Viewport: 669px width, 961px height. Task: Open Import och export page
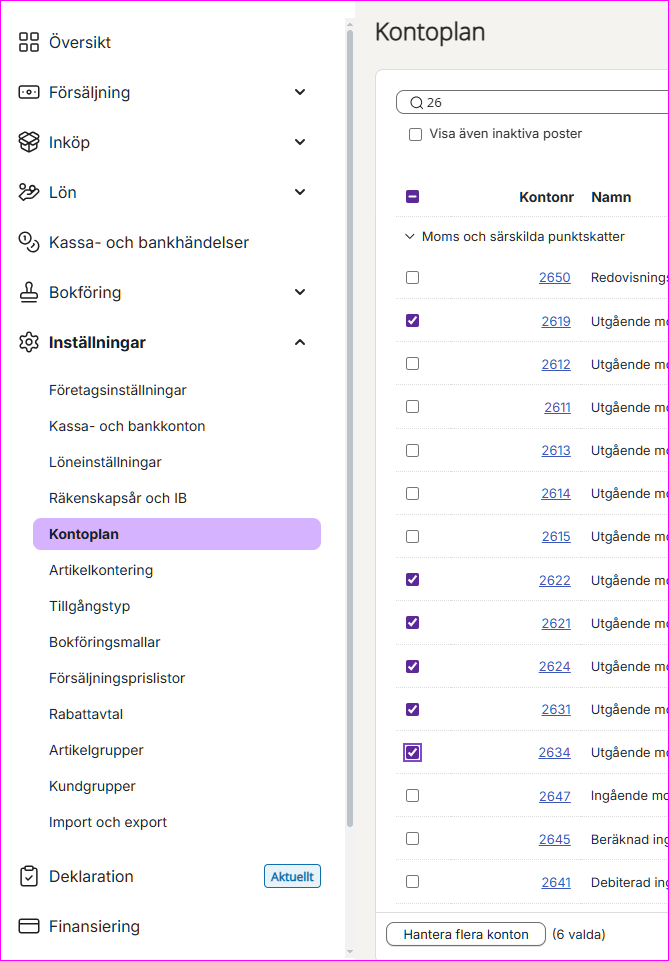click(108, 822)
